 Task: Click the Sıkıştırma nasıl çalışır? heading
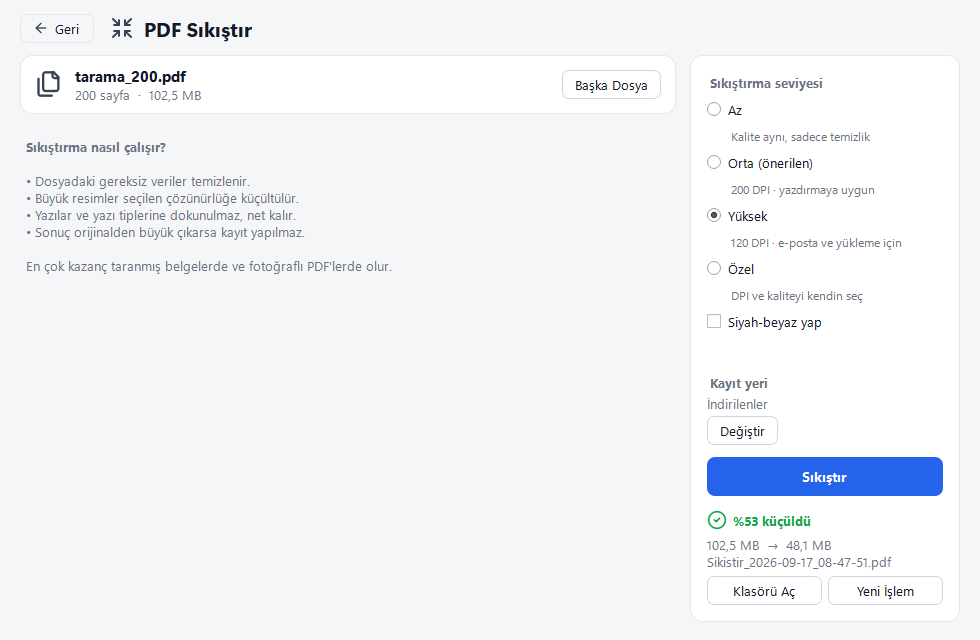click(96, 148)
